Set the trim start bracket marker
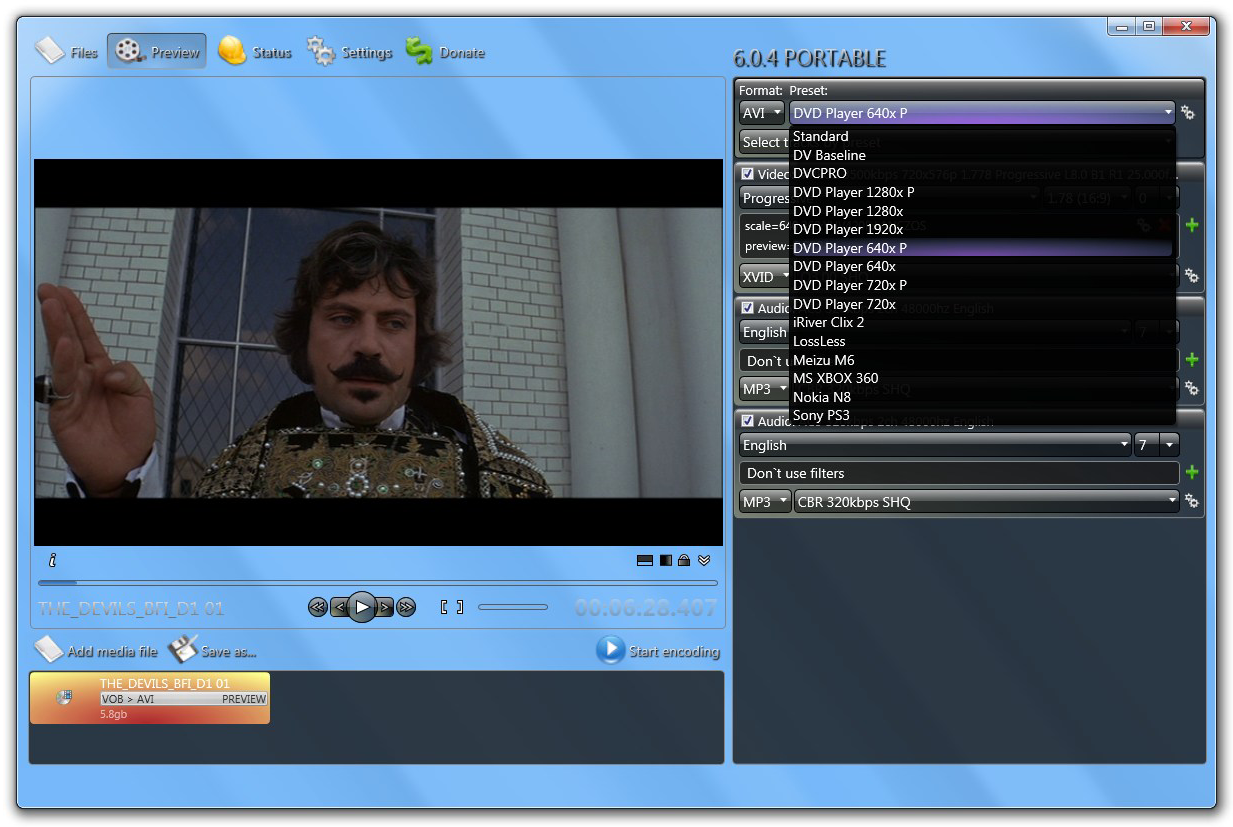The image size is (1233, 827). click(x=444, y=607)
